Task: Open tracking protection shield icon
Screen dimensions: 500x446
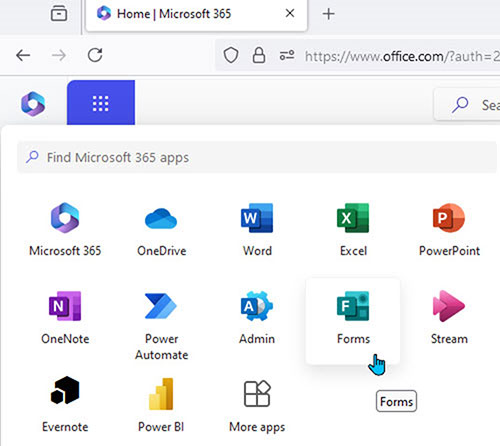Action: point(231,55)
